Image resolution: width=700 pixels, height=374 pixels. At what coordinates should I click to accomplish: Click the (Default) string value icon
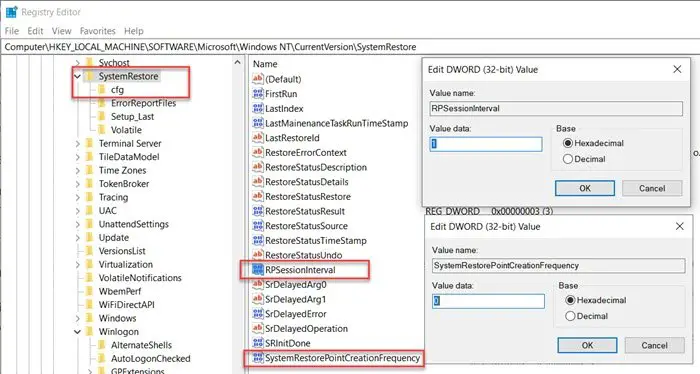(258, 79)
